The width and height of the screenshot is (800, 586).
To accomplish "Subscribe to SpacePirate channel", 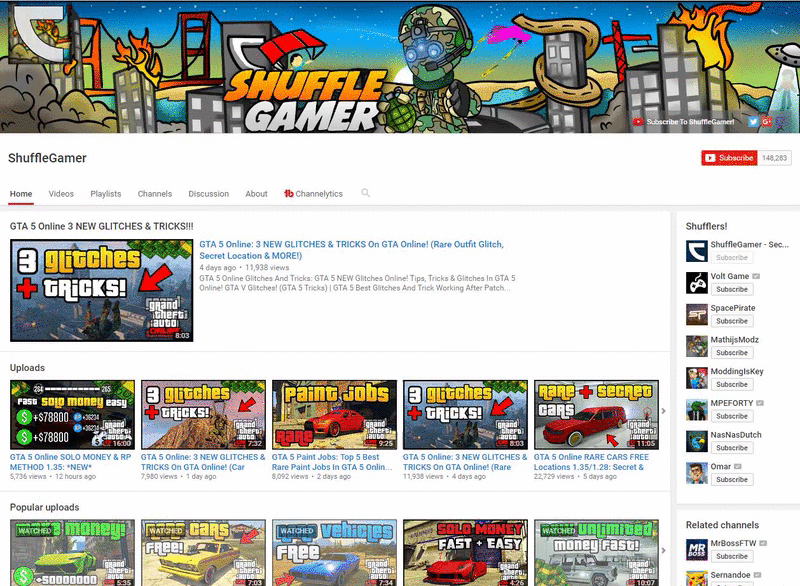I will coord(732,321).
